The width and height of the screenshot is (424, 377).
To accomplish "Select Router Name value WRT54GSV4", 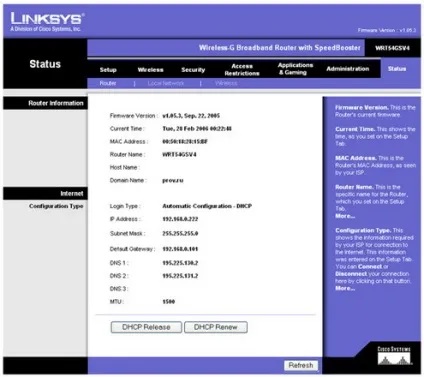I will coord(179,155).
